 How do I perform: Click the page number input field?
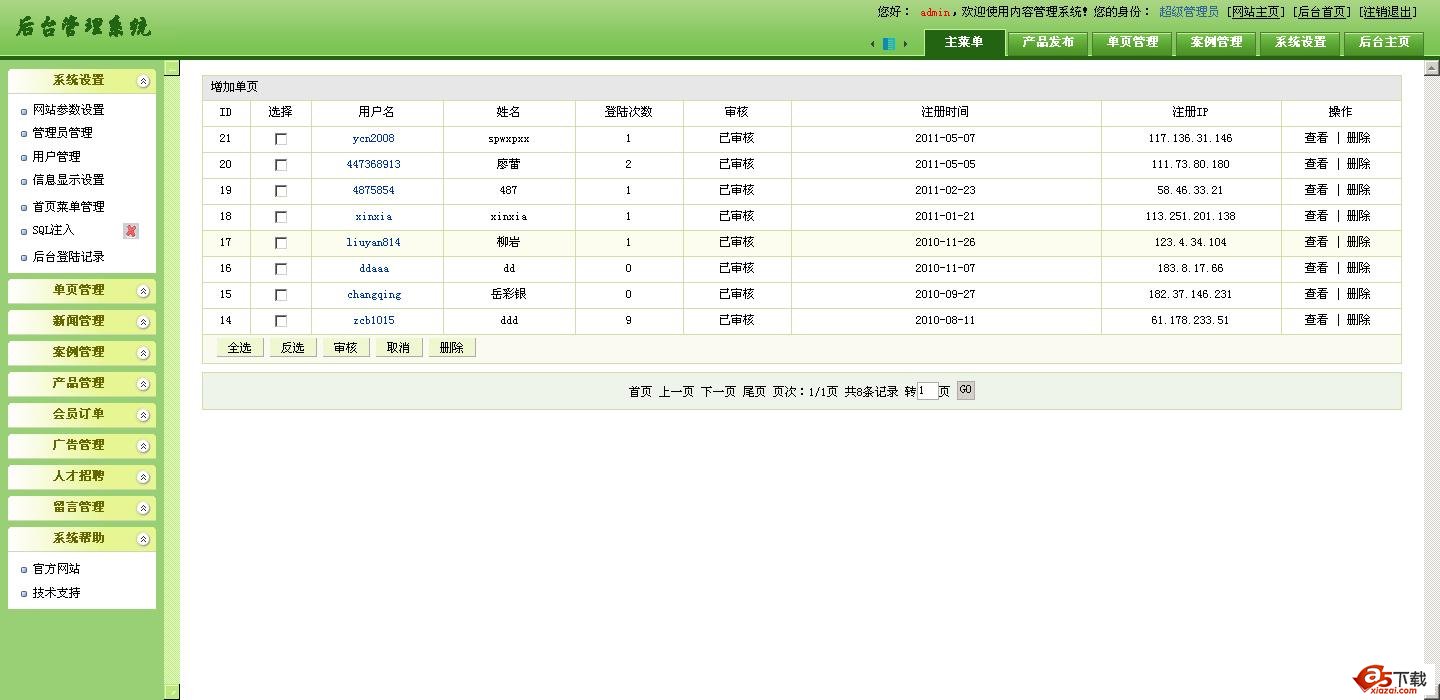click(927, 392)
